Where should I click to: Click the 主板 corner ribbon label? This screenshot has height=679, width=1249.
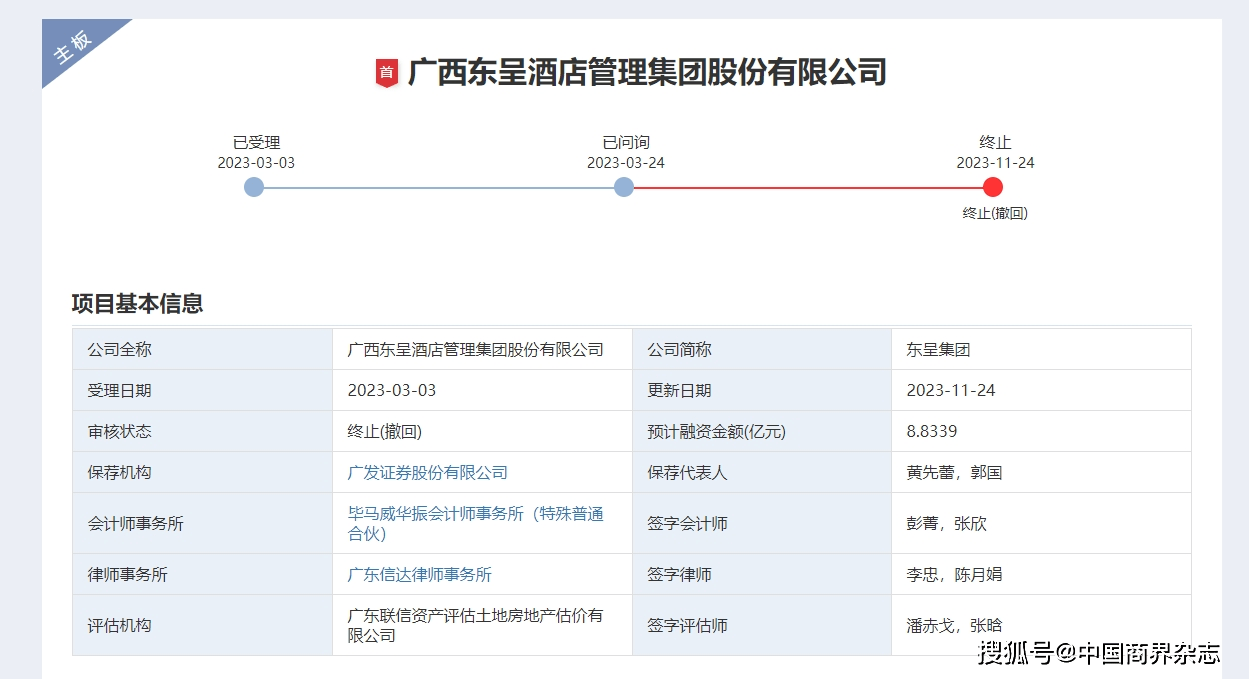point(73,45)
